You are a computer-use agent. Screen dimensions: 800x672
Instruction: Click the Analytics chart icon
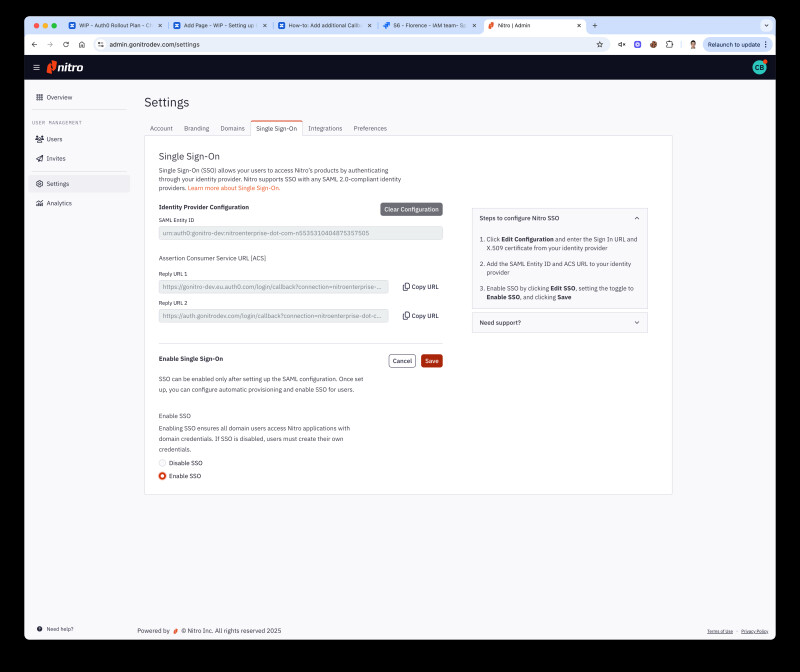pos(39,203)
